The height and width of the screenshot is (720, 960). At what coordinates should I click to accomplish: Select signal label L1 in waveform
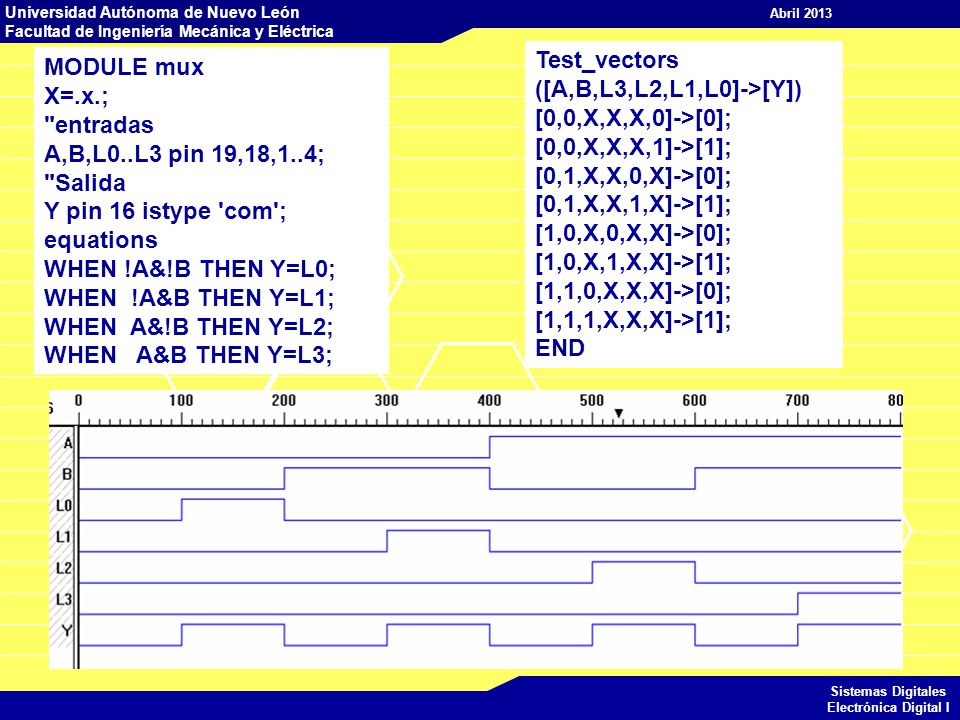[64, 536]
